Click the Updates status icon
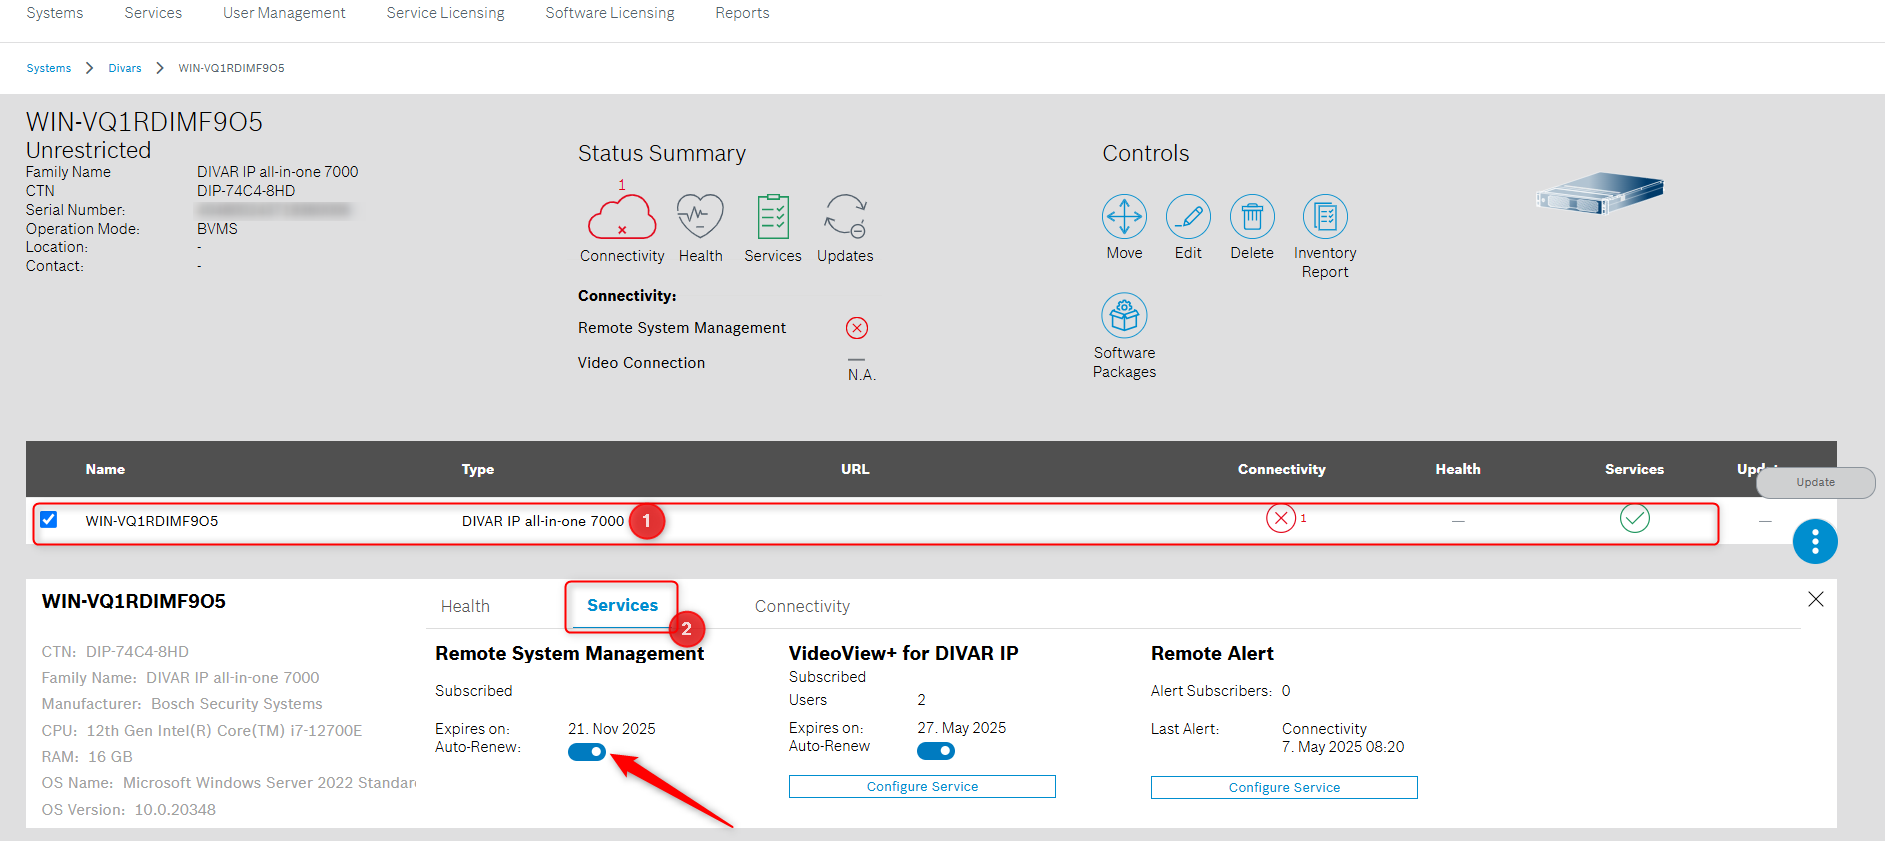Image resolution: width=1885 pixels, height=841 pixels. pyautogui.click(x=845, y=216)
